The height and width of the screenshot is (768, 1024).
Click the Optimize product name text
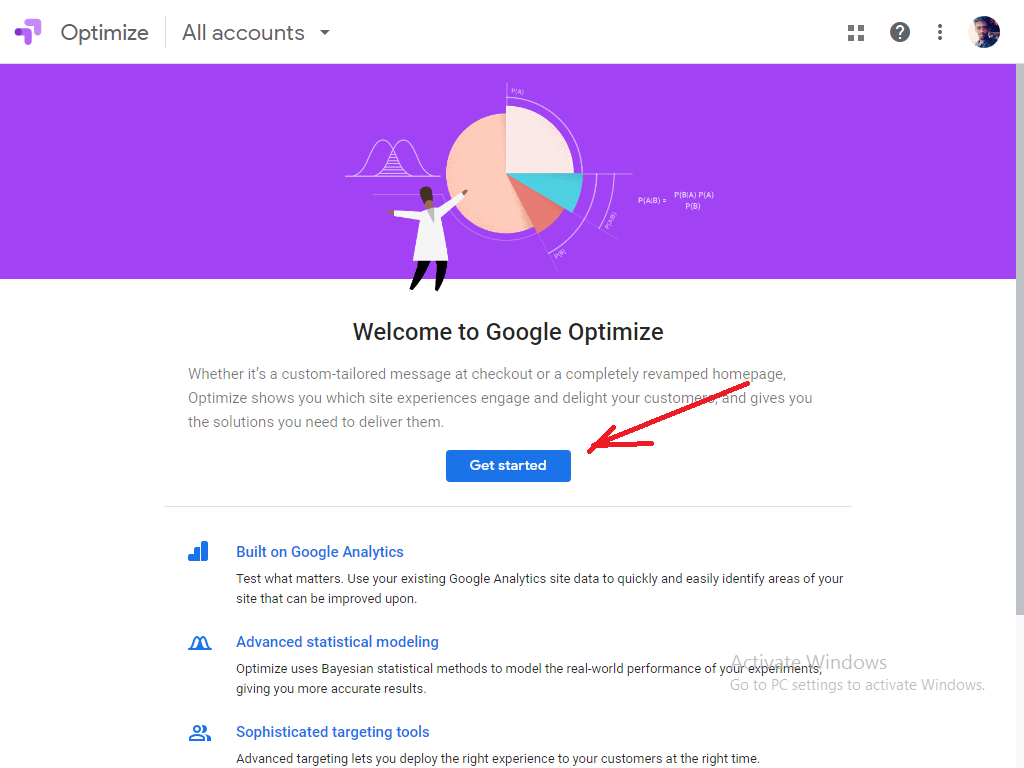point(104,33)
